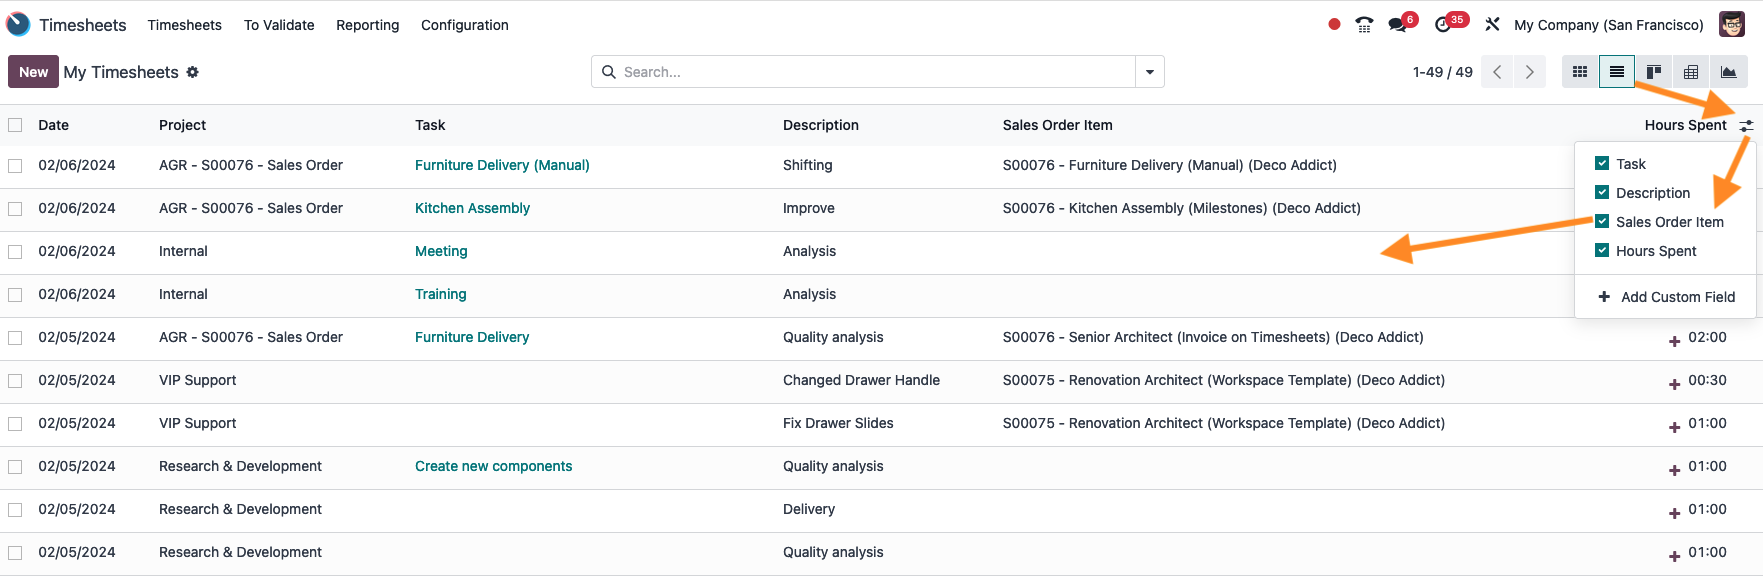Open the To Validate menu
The height and width of the screenshot is (580, 1763).
coord(279,25)
